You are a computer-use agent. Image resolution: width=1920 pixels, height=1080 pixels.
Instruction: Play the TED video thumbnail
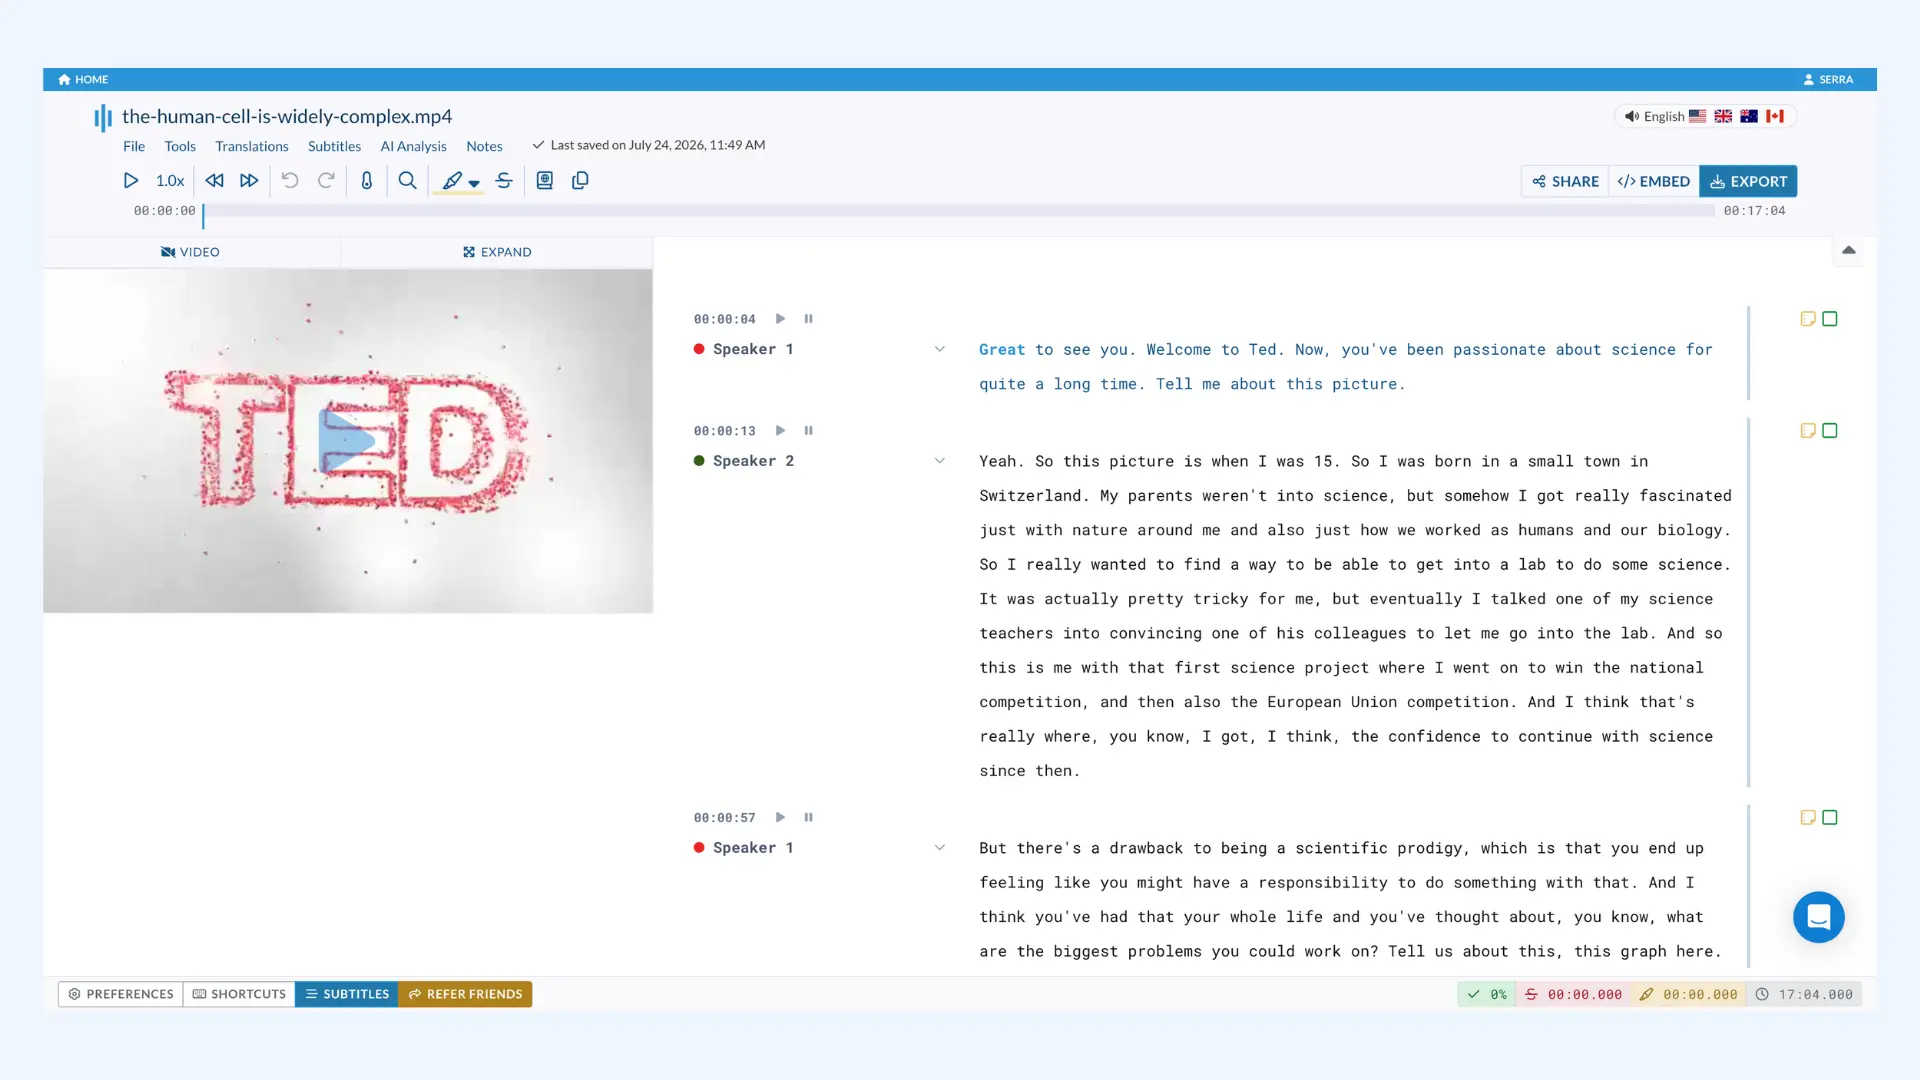pyautogui.click(x=347, y=440)
